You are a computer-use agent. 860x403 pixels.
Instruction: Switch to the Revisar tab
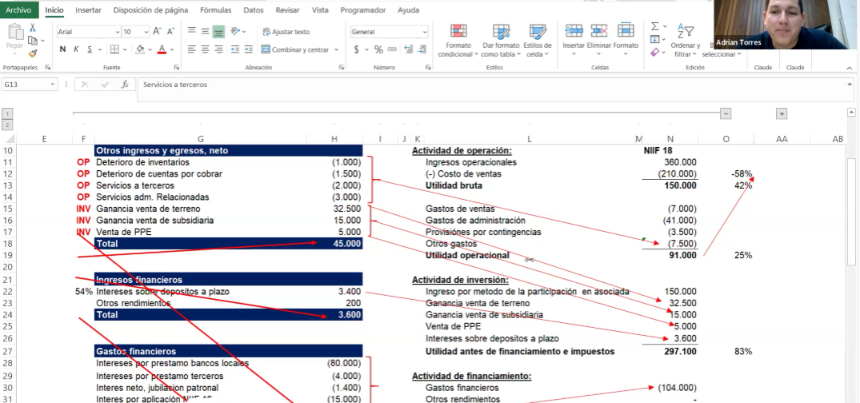(x=287, y=10)
